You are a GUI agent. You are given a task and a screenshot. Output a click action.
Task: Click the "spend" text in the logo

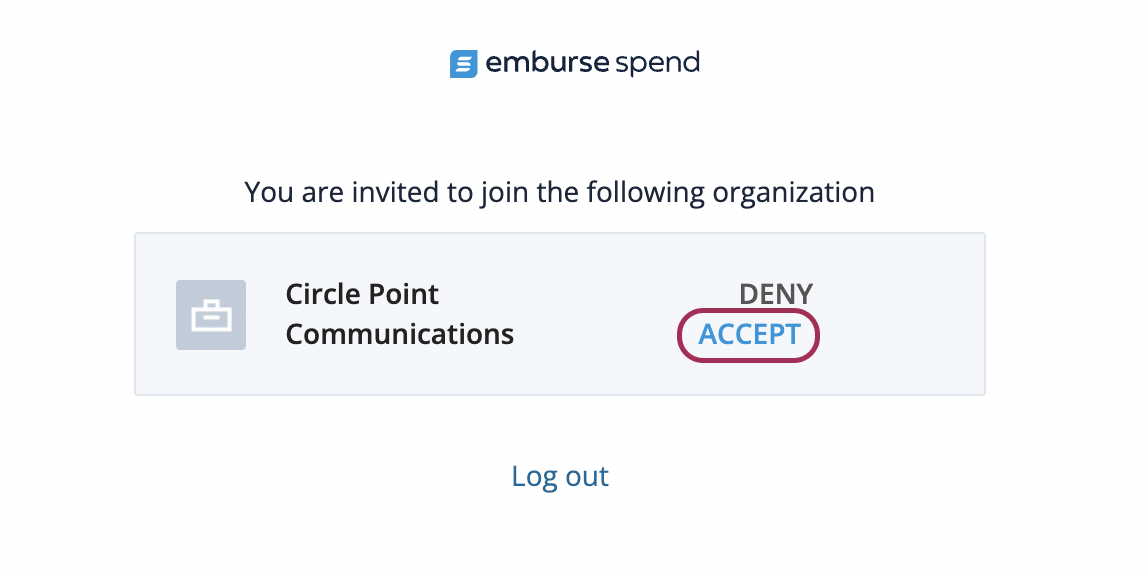[x=657, y=64]
